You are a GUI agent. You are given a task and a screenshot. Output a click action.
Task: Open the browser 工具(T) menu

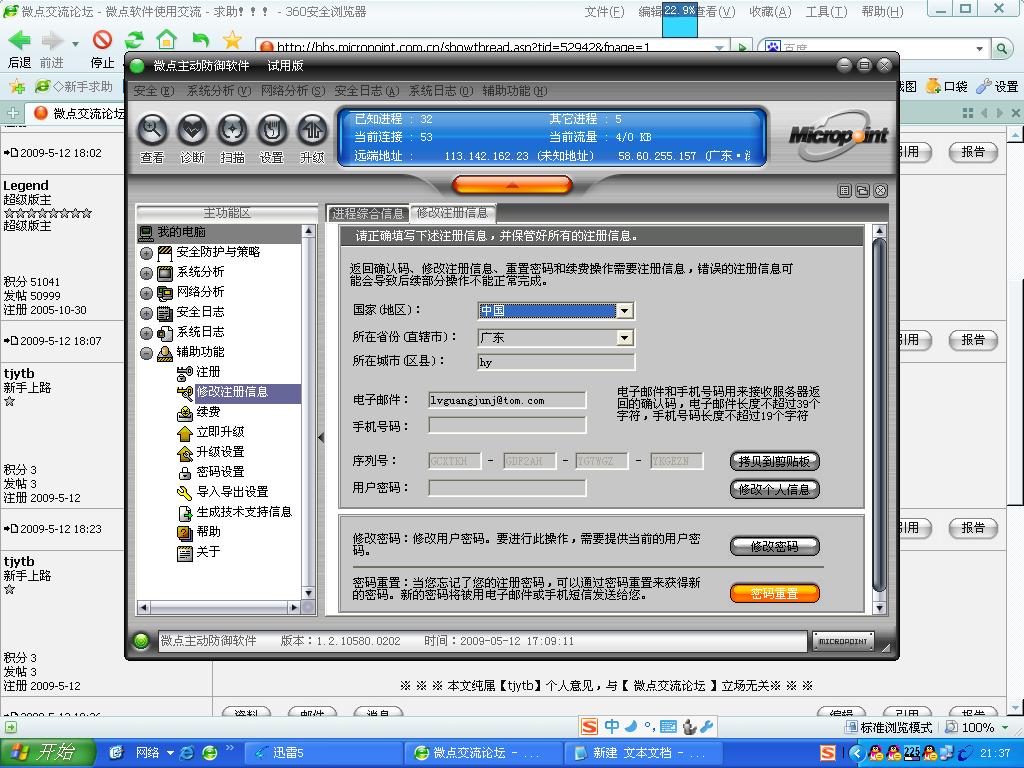click(x=826, y=12)
